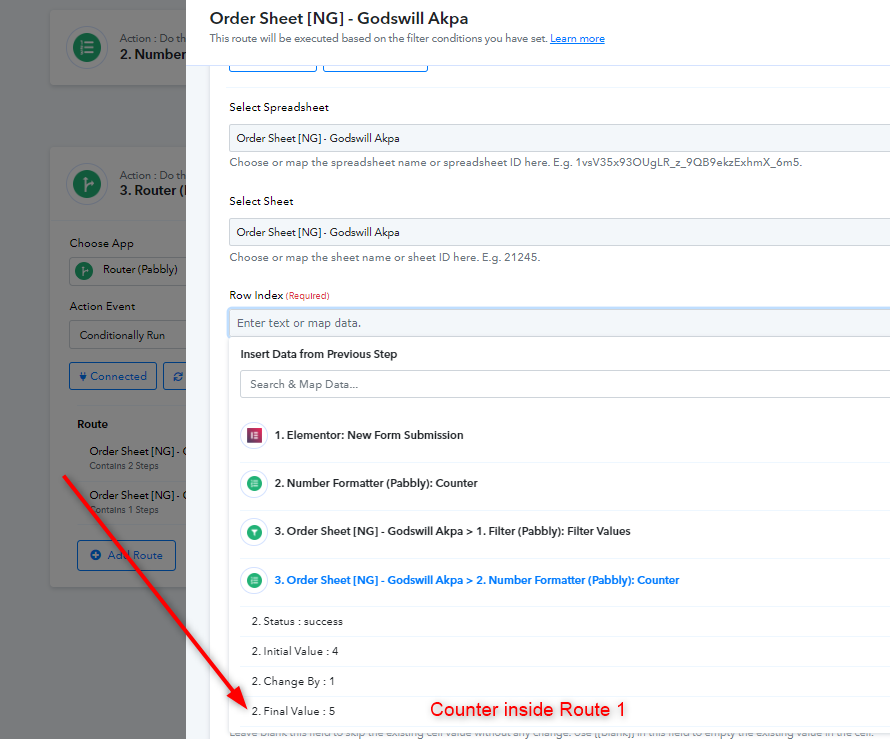Viewport: 890px width, 739px height.
Task: Expand step 2 Number Formatter Counter
Action: 376,483
